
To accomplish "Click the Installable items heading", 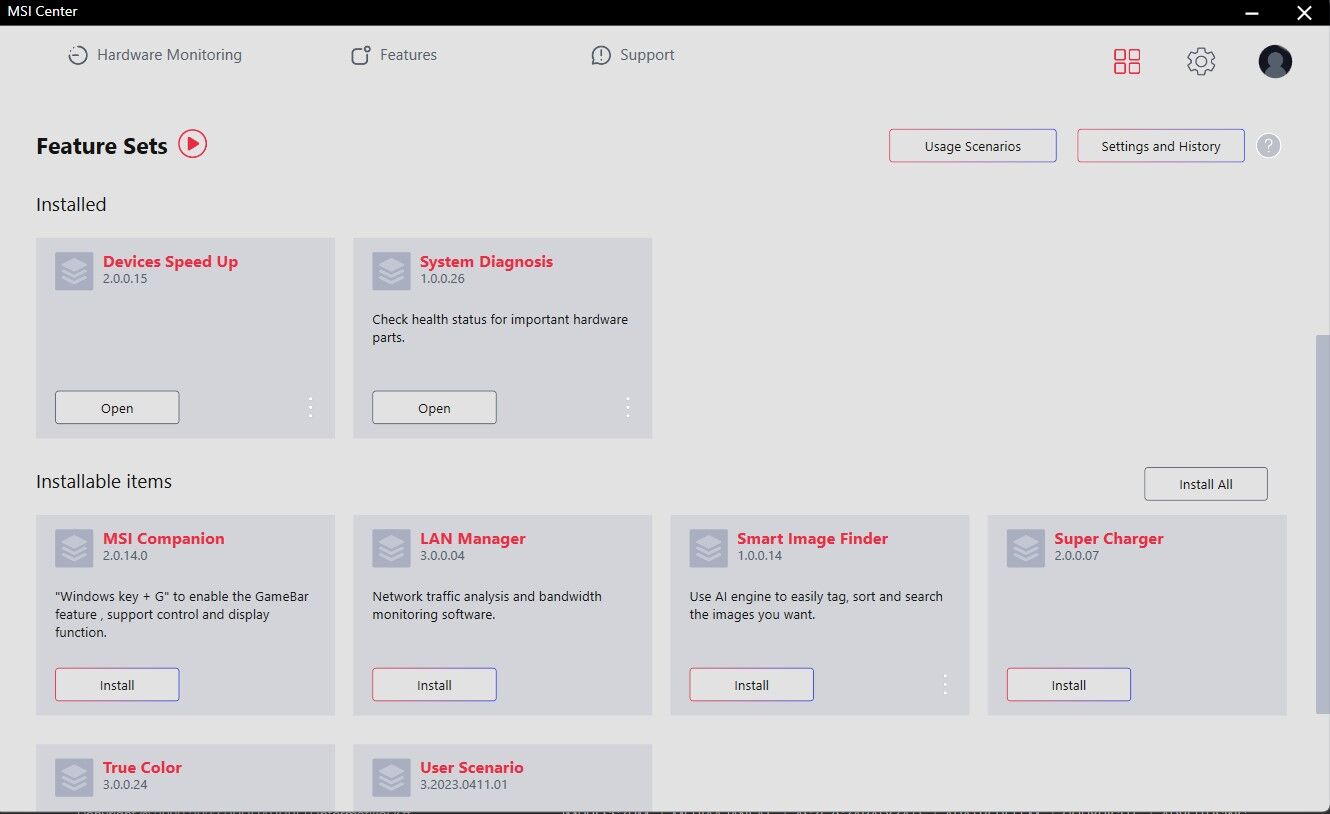I will pos(104,481).
